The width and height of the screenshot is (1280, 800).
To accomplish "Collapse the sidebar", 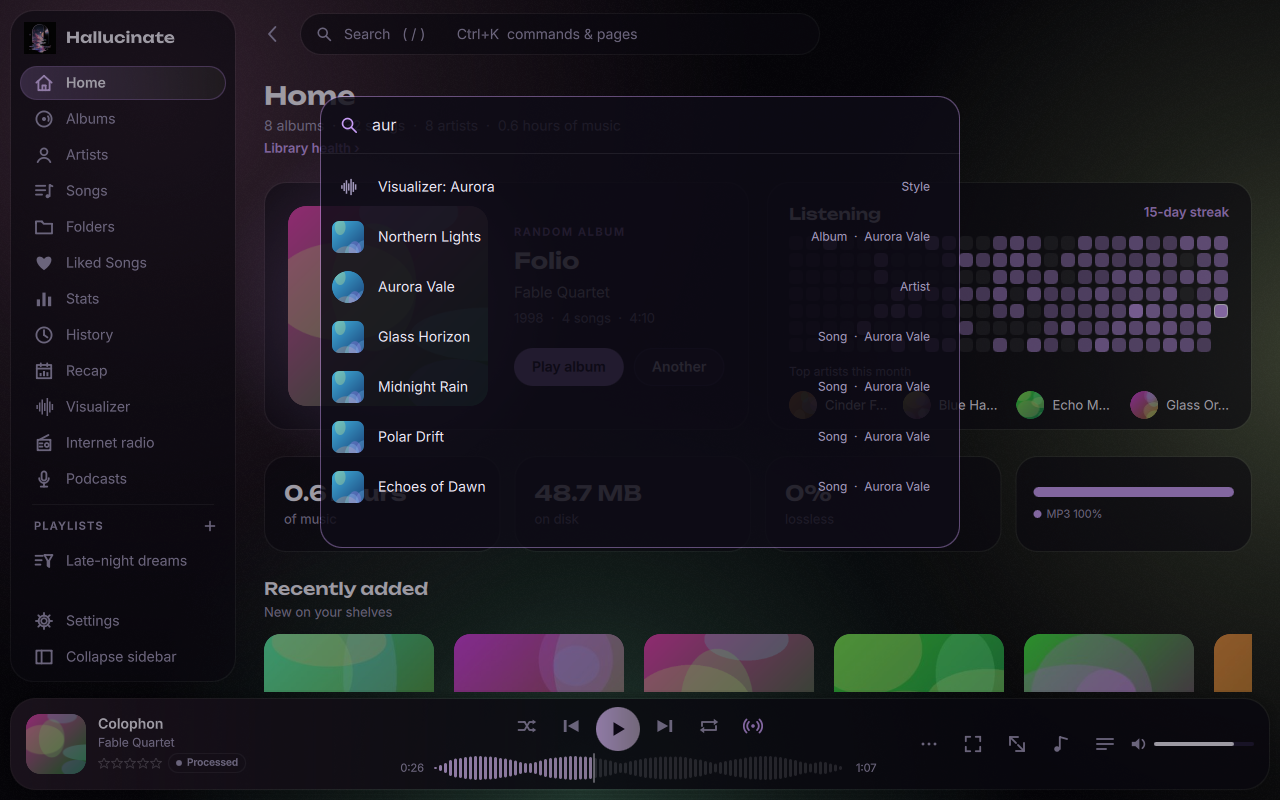I will pos(123,657).
